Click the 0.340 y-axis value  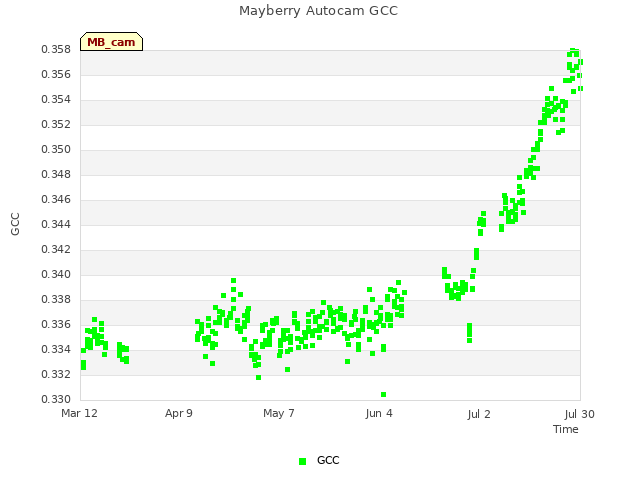coord(56,275)
